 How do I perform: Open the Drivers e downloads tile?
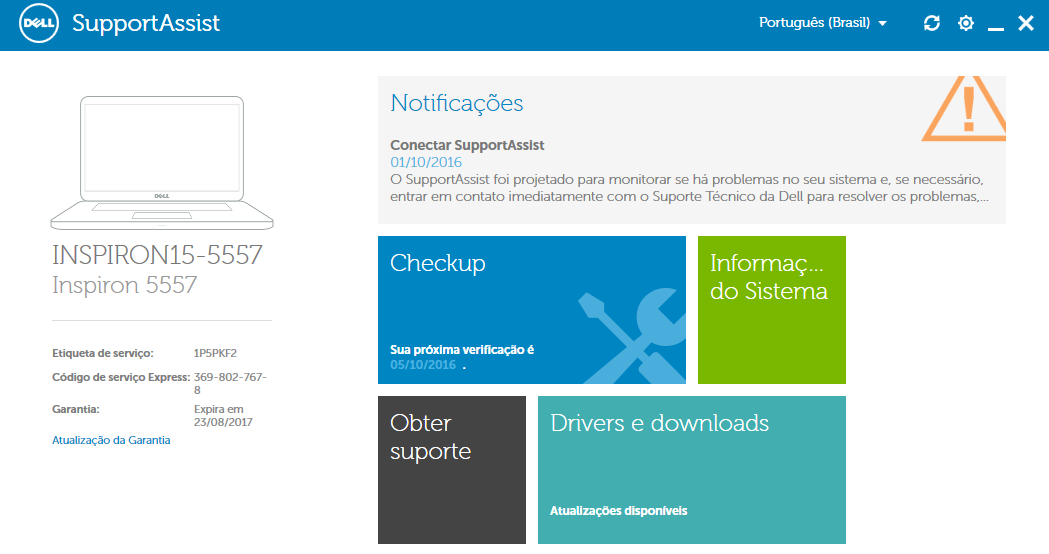pos(692,470)
